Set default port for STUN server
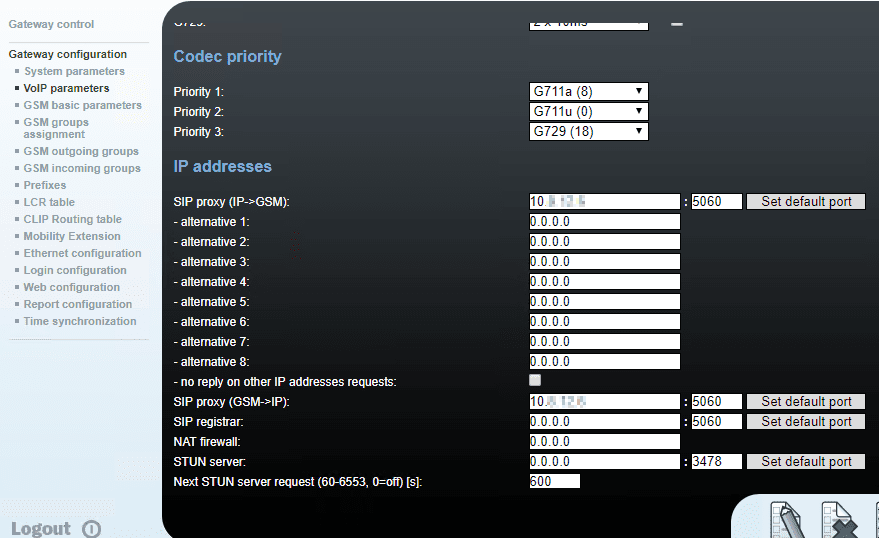This screenshot has width=879, height=538. 806,461
